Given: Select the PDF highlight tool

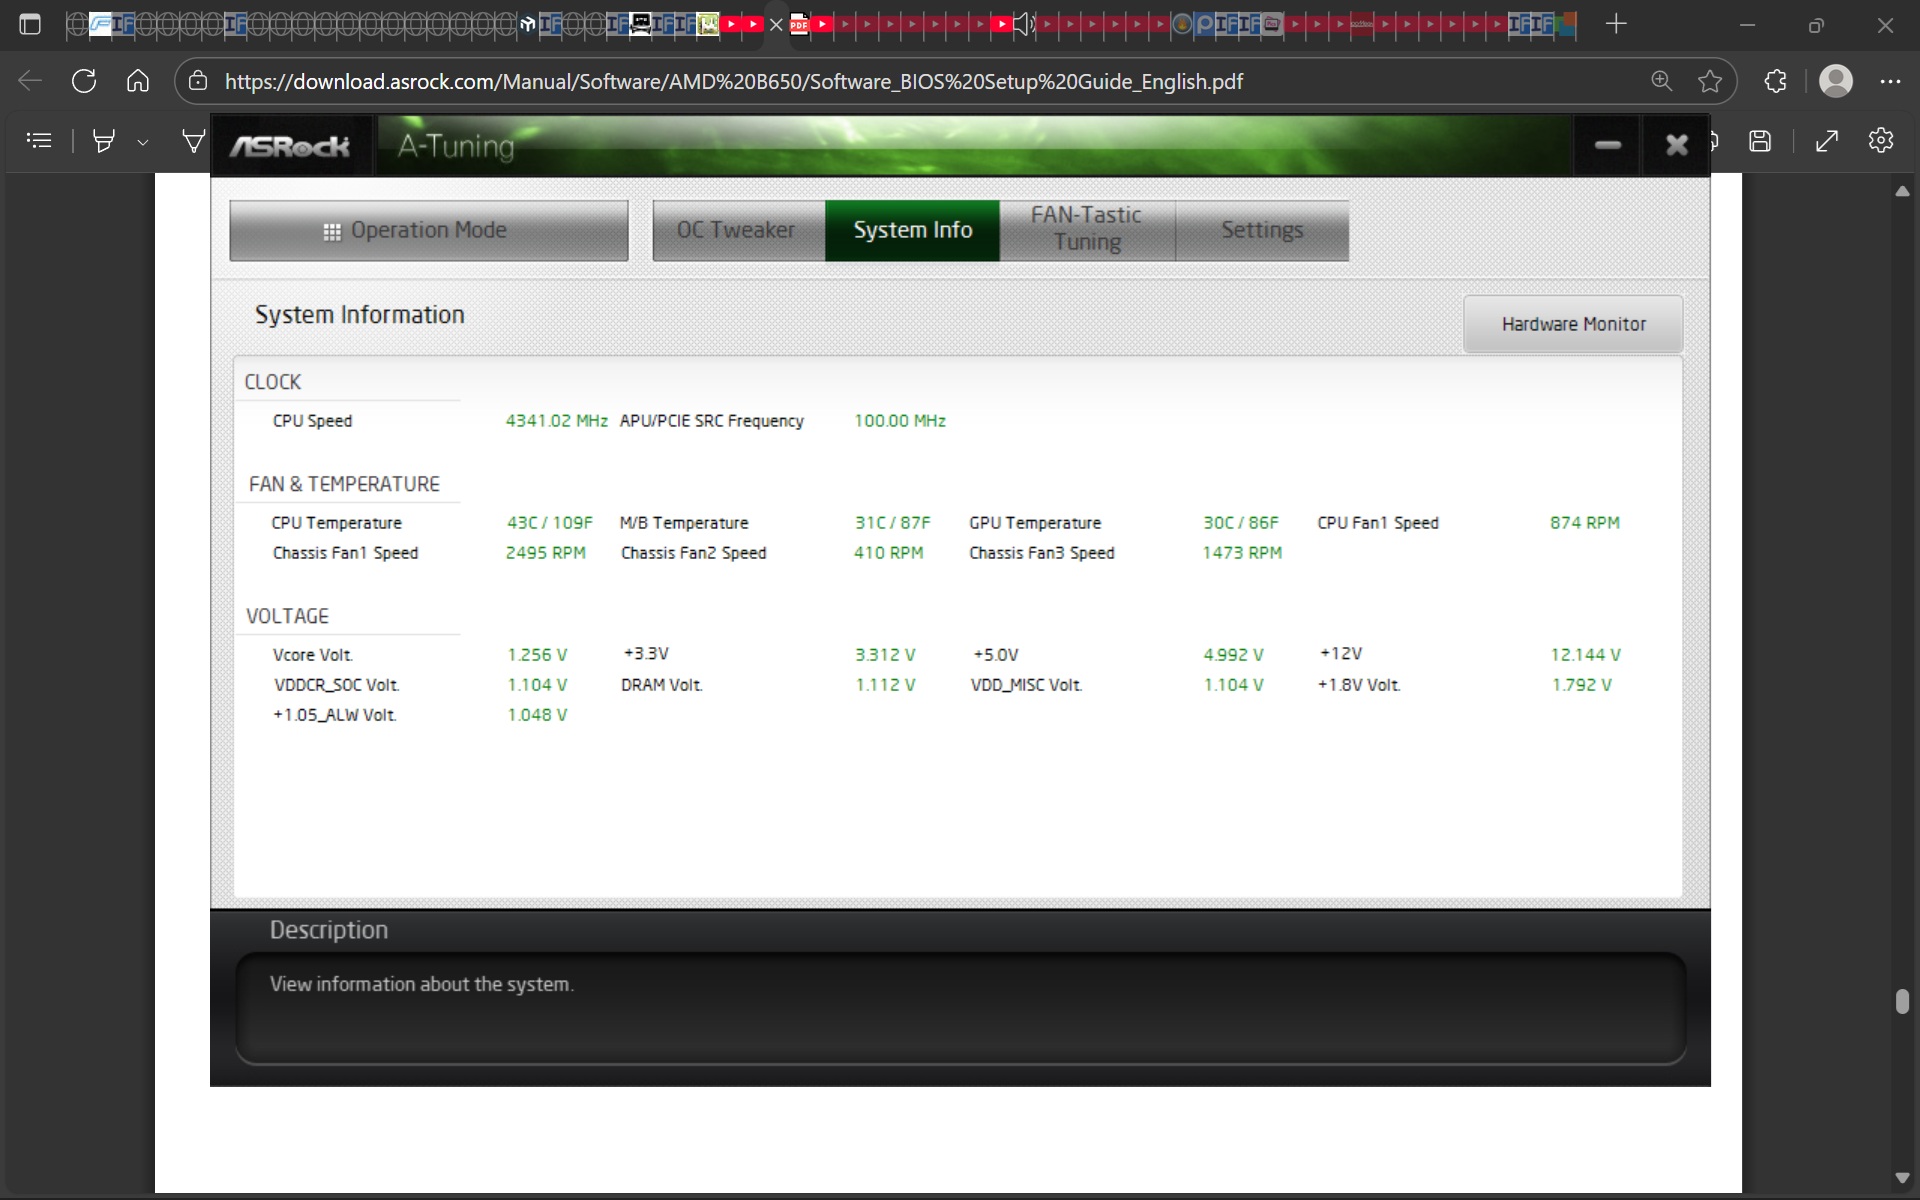Looking at the screenshot, I should pos(103,141).
